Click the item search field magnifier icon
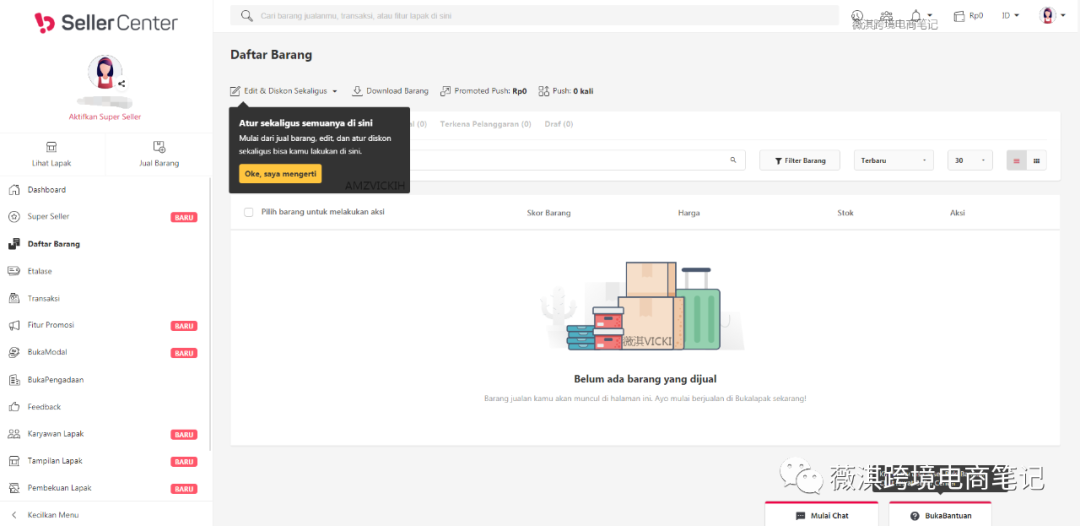Screen dimensions: 1080x526 734,160
